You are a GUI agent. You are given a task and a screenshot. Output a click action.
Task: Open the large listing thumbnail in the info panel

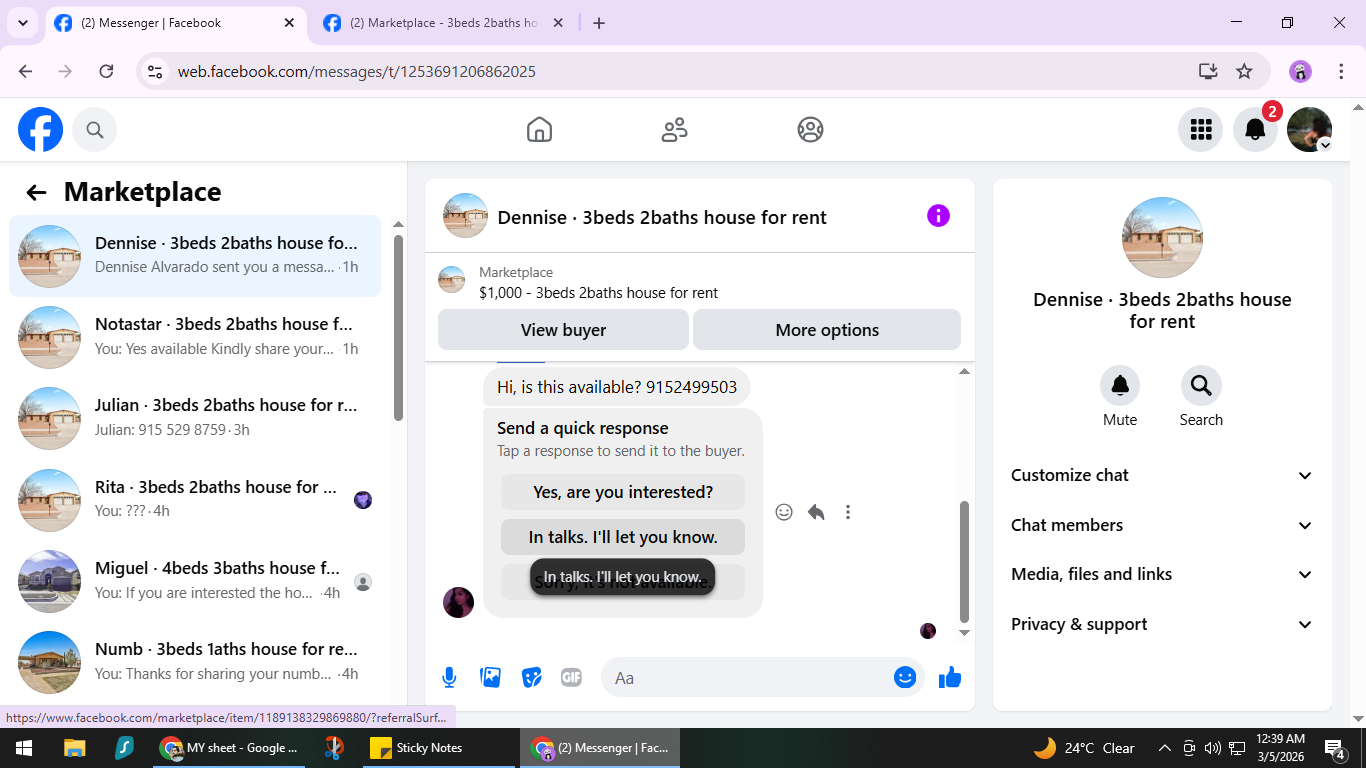[1162, 237]
